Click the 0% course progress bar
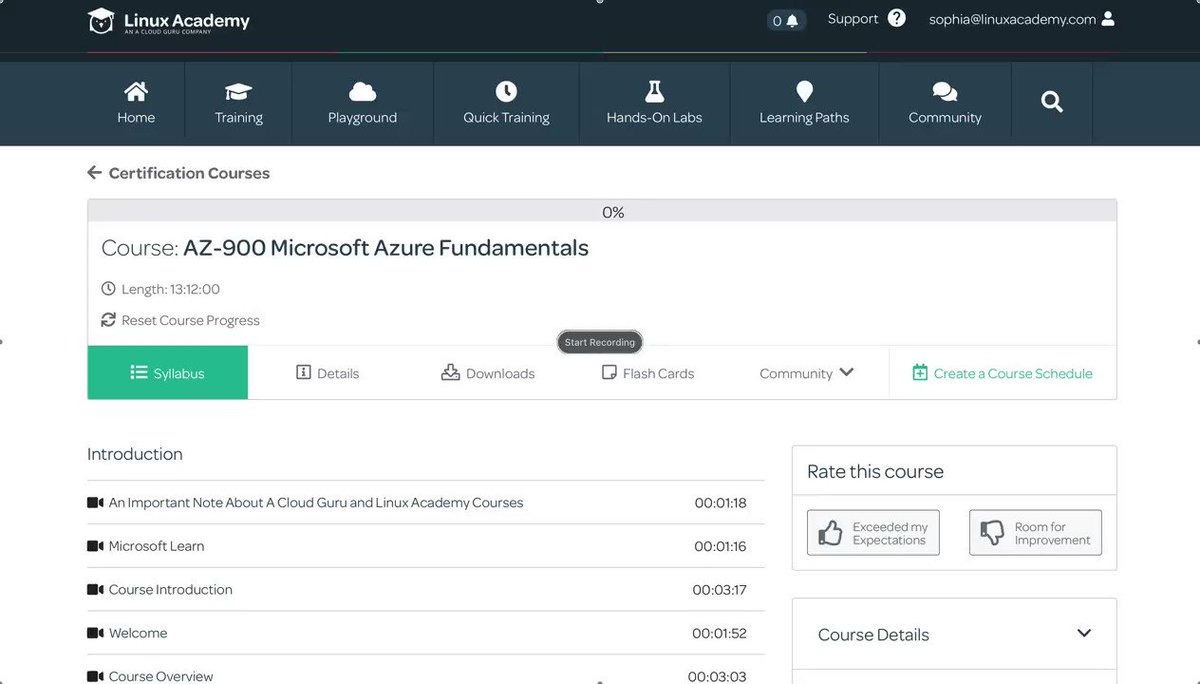The height and width of the screenshot is (684, 1200). (x=602, y=212)
